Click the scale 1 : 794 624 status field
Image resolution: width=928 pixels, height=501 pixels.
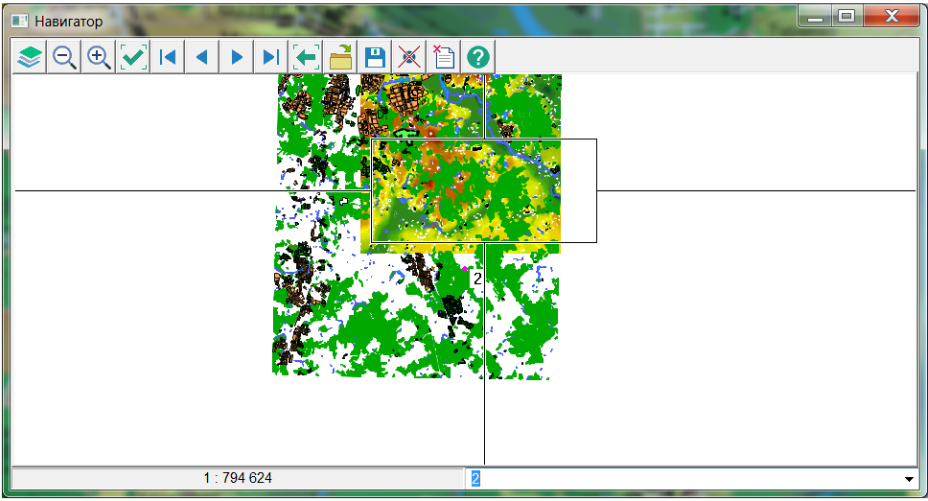(x=238, y=479)
